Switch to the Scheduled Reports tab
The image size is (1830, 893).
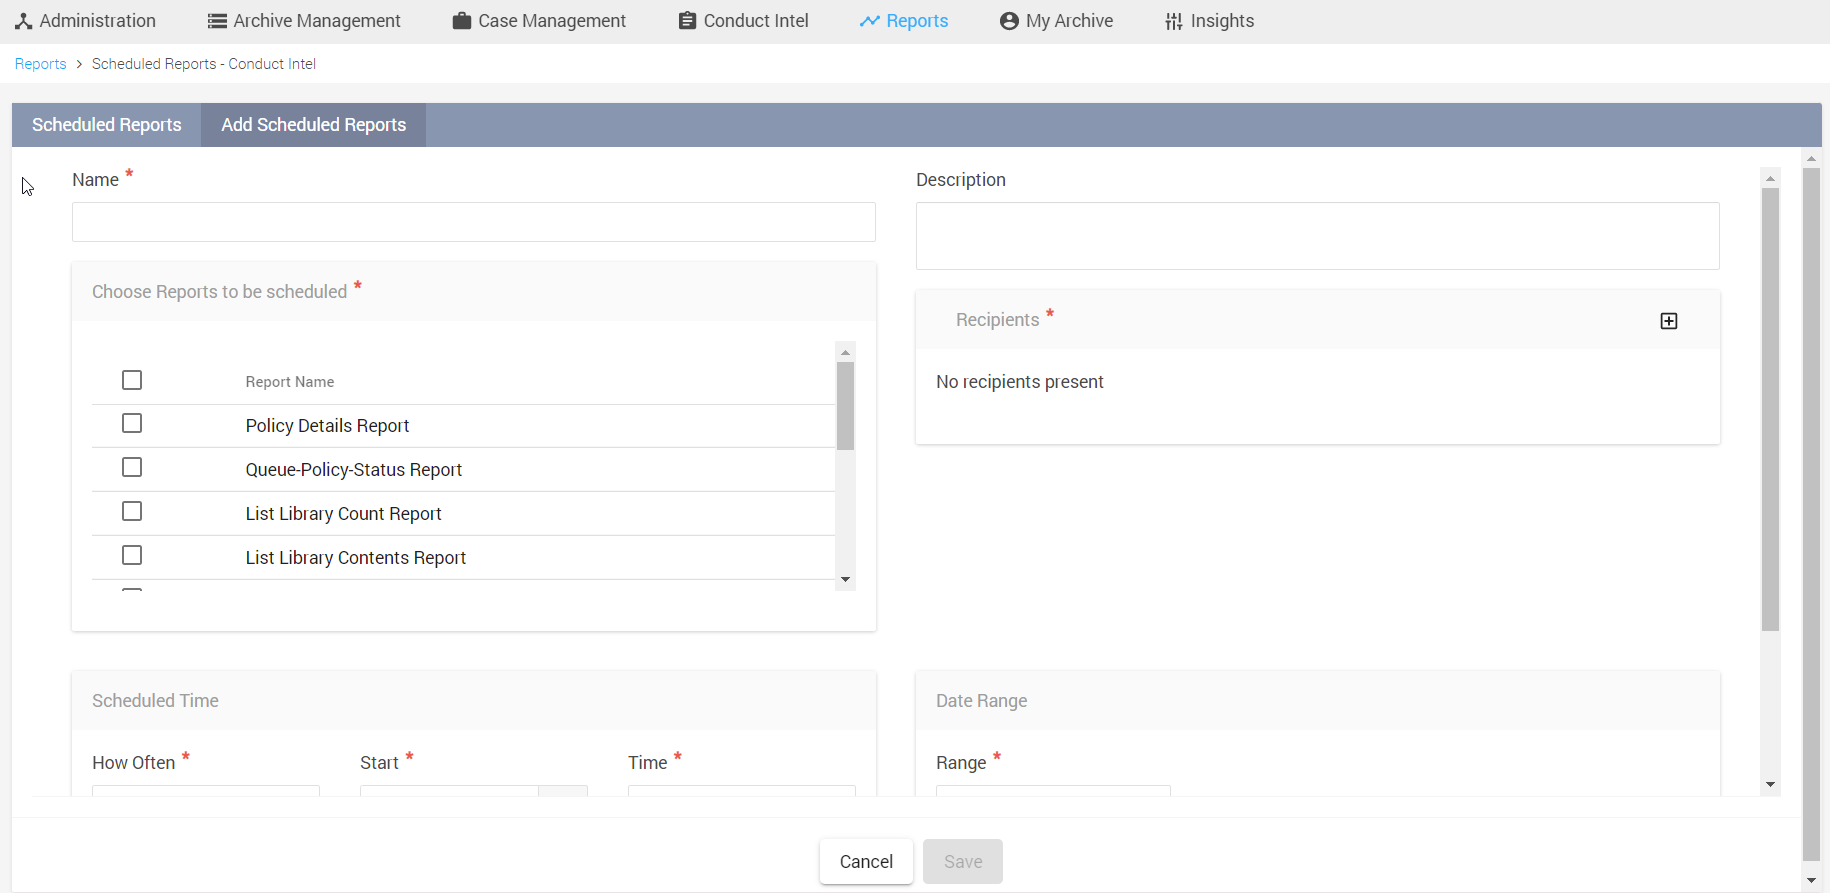[x=107, y=125]
